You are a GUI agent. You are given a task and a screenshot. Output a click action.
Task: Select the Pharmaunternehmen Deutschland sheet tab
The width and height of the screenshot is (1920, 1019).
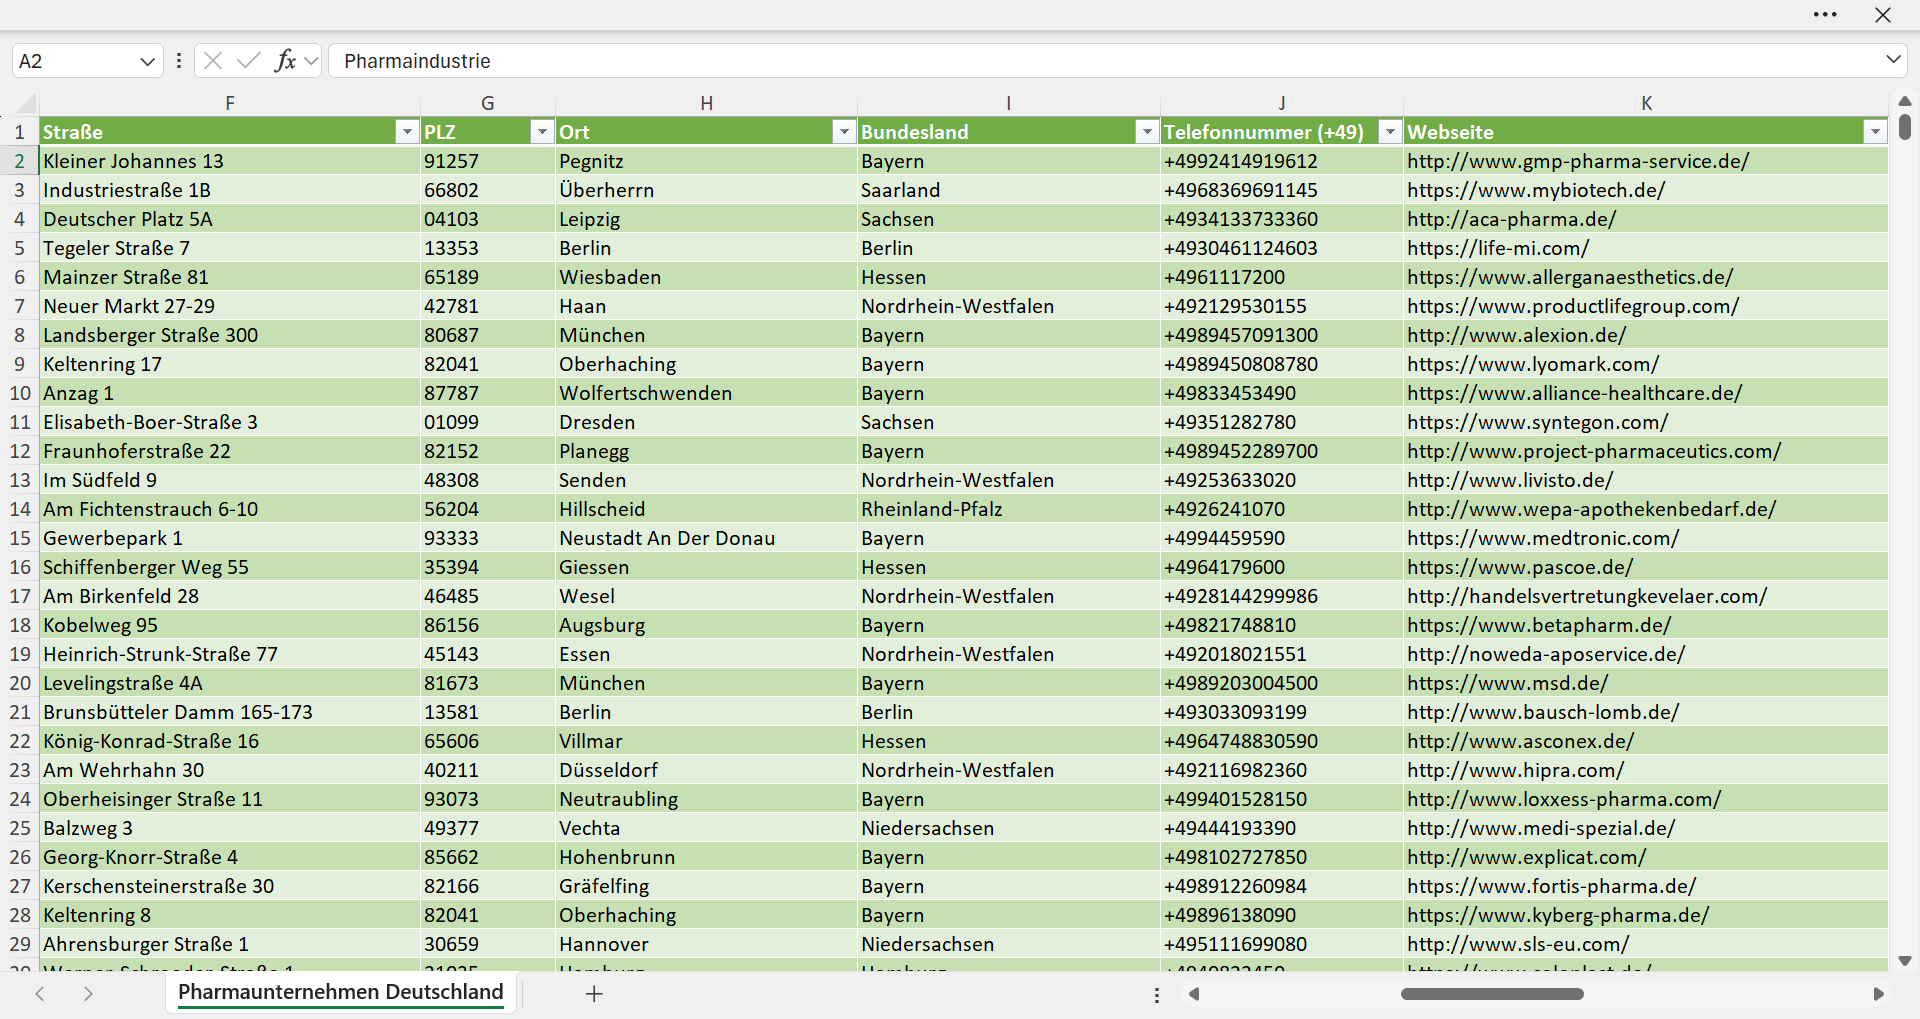(340, 992)
